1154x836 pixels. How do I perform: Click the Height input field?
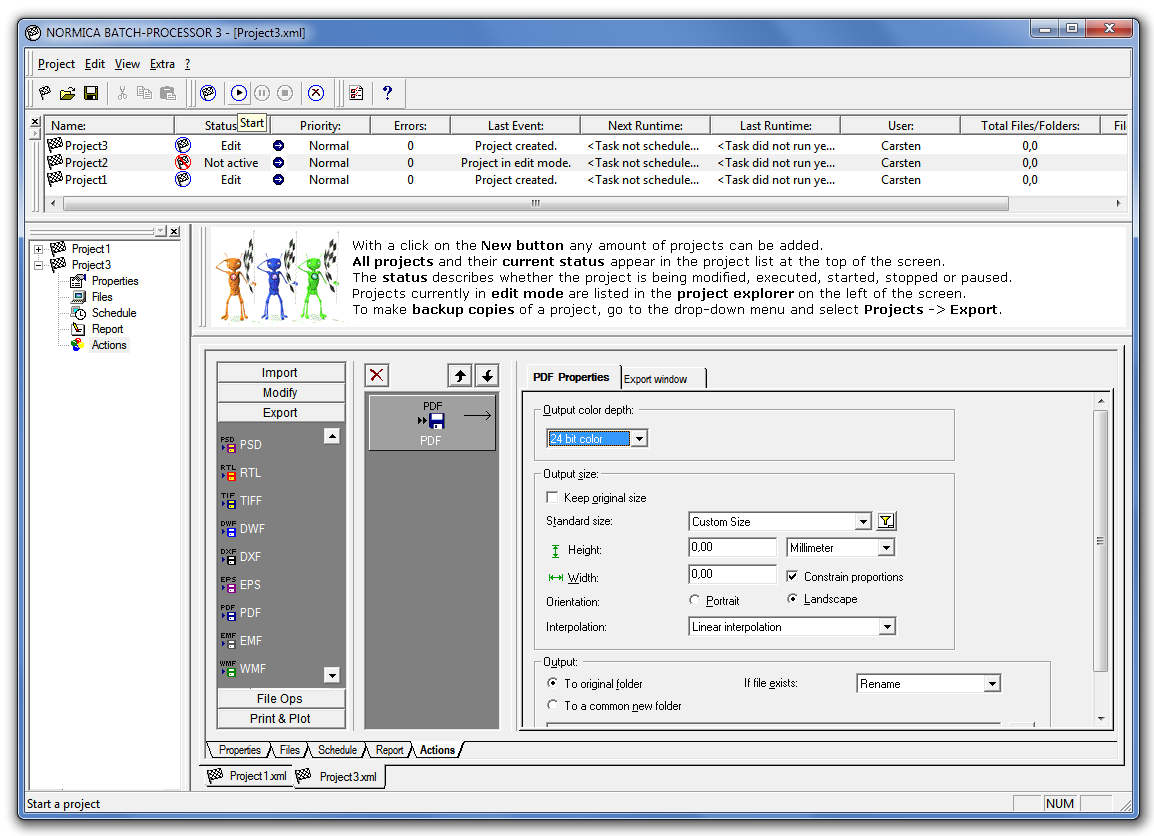tap(732, 547)
